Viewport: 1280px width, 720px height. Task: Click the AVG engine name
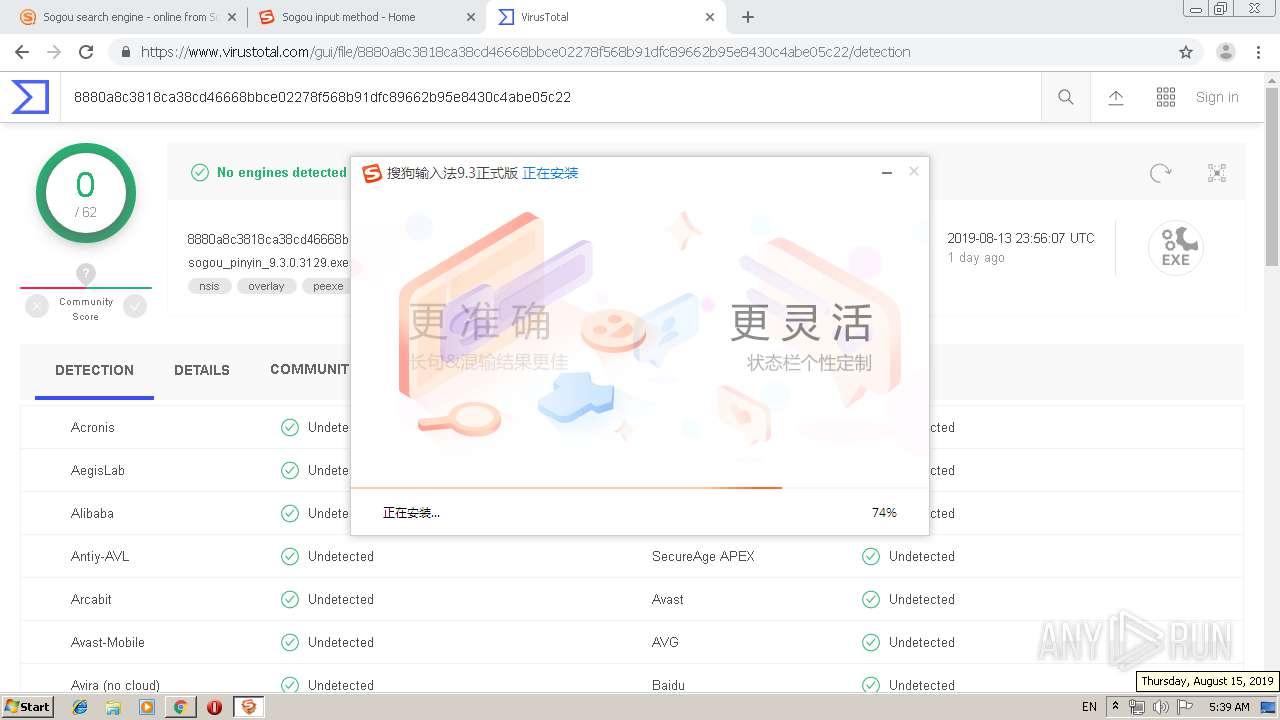[x=665, y=642]
